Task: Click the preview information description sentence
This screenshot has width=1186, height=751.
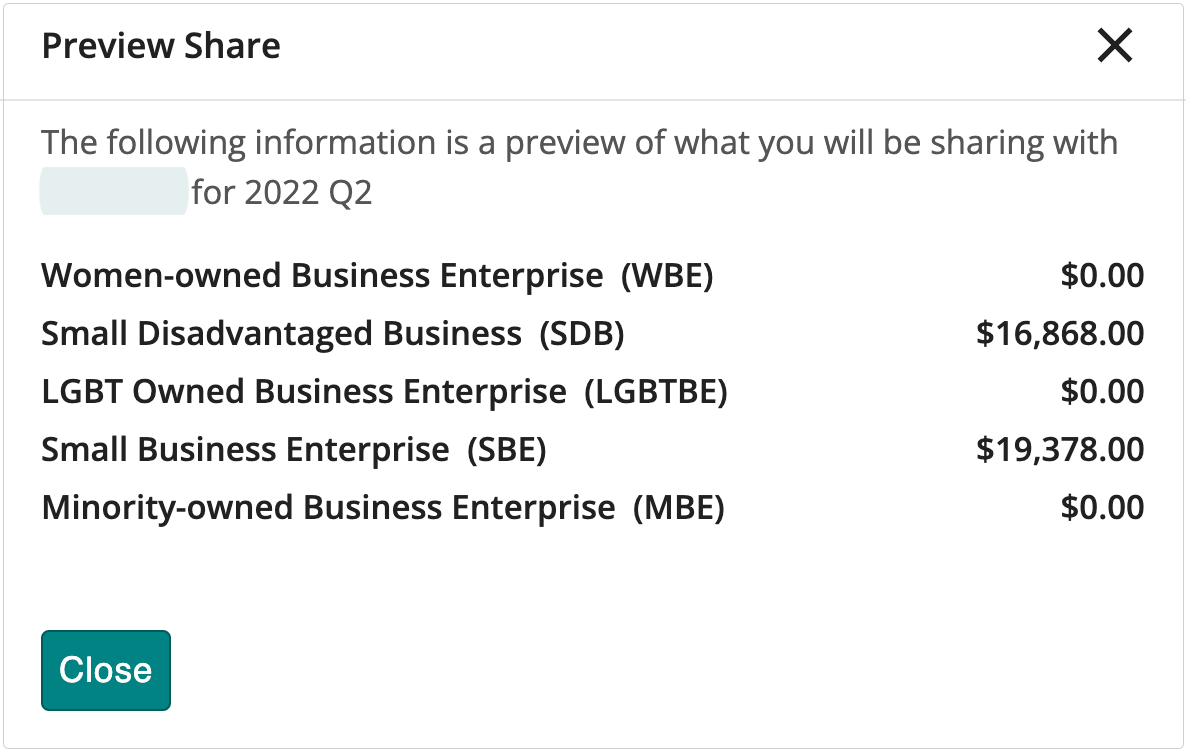Action: coord(579,143)
